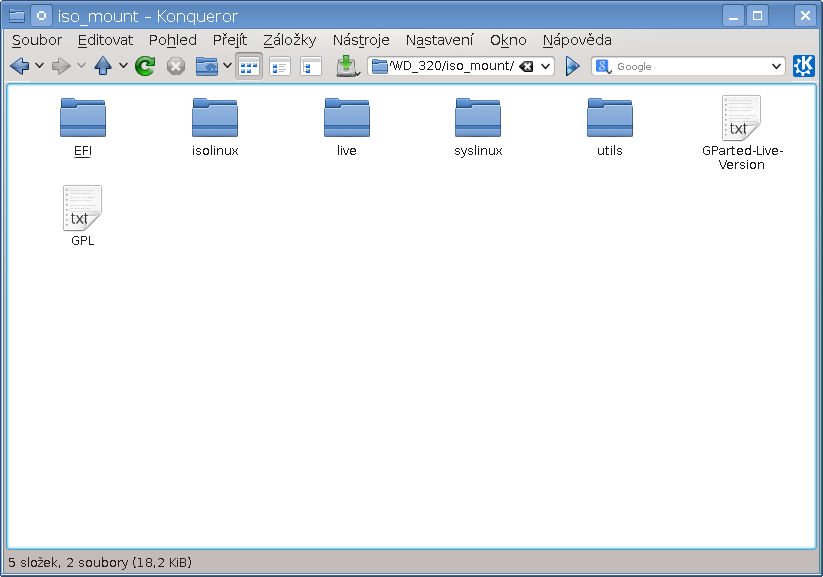Click the window menu icon in title bar
This screenshot has width=823, height=577.
tap(17, 16)
